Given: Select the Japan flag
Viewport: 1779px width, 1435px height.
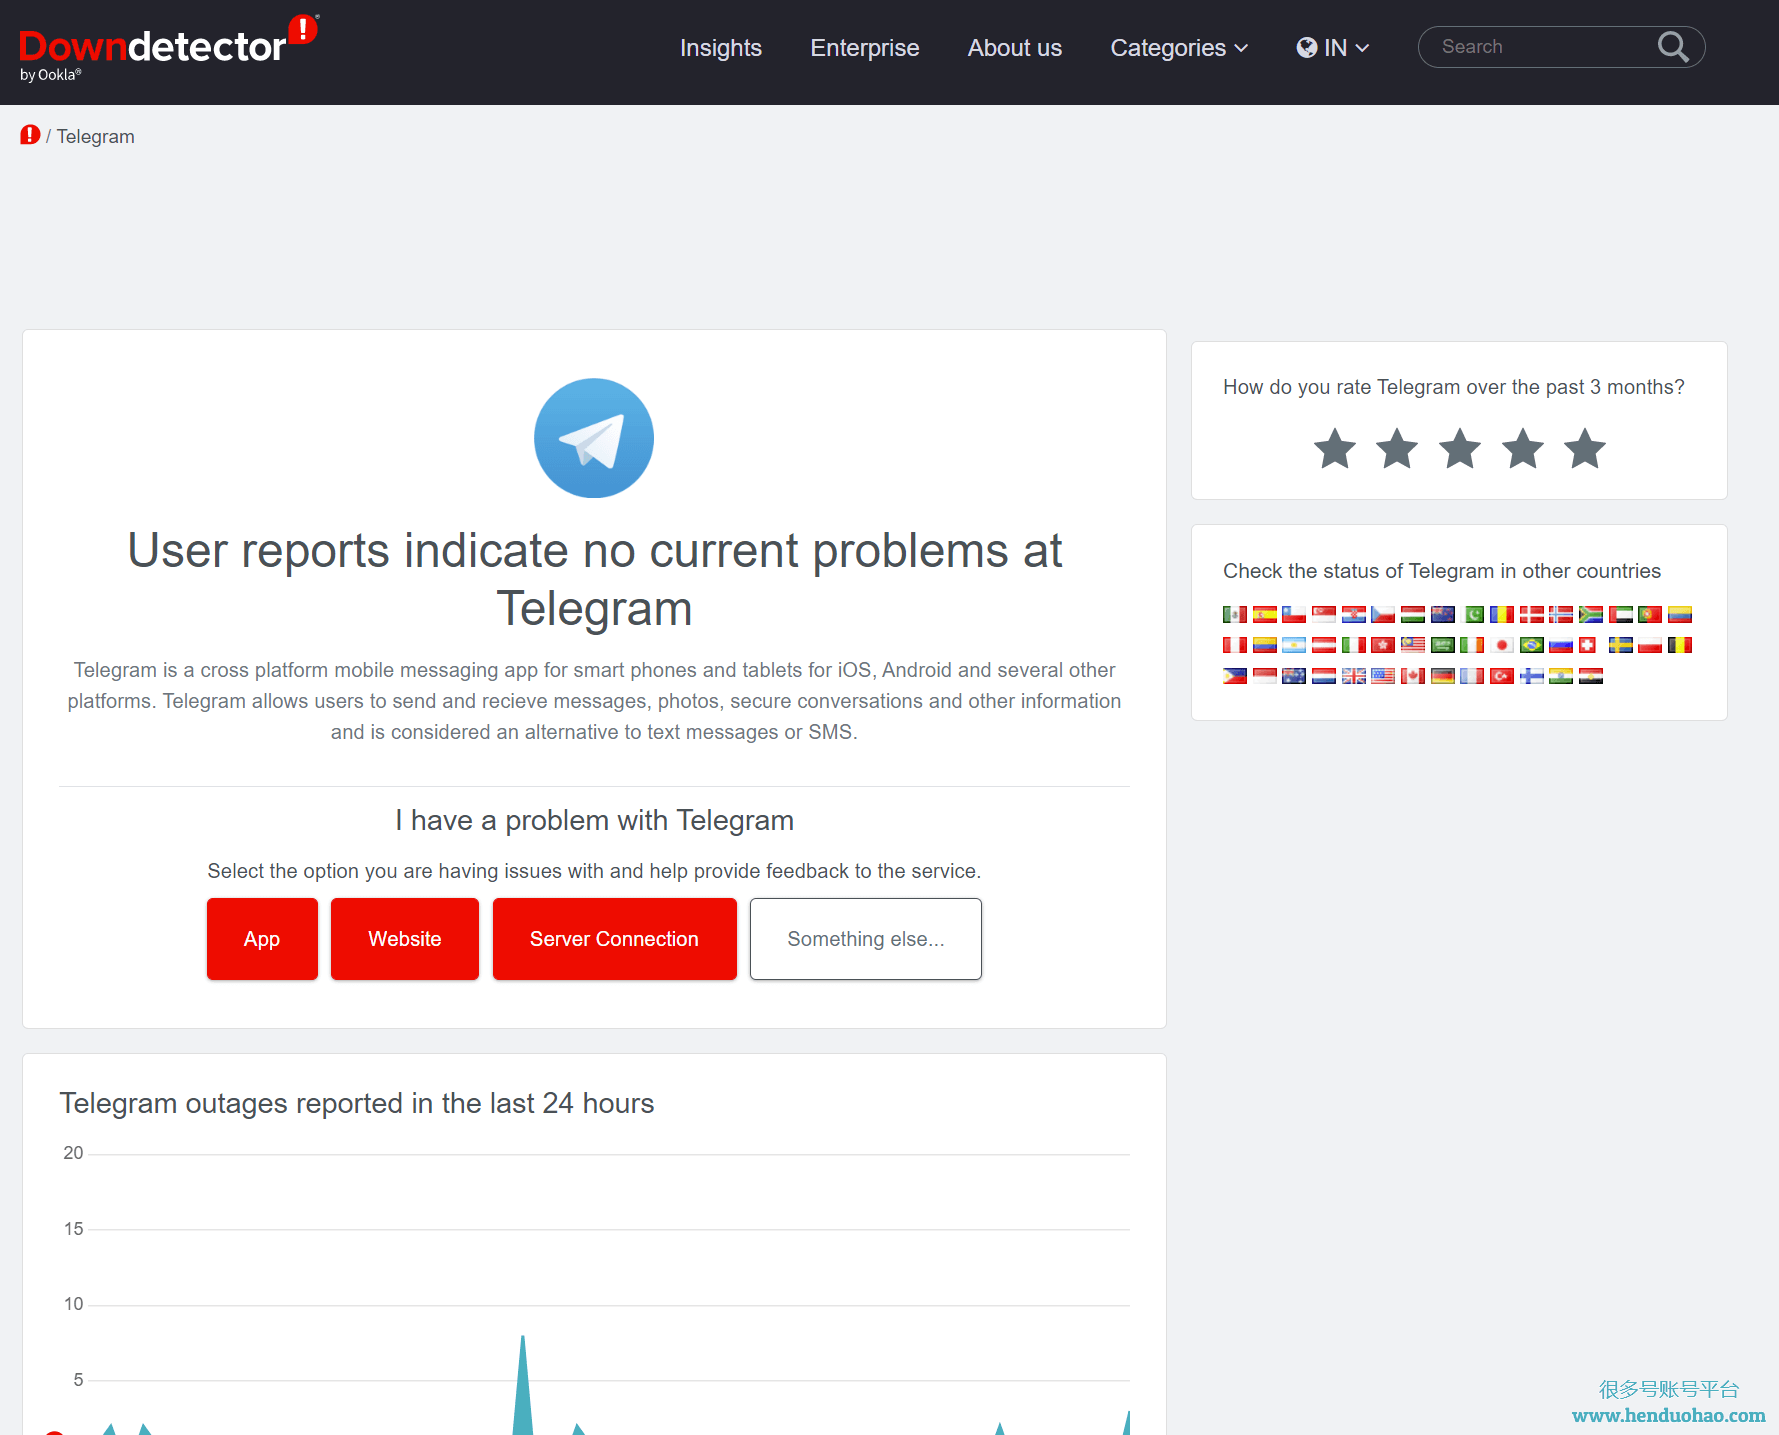Looking at the screenshot, I should (x=1501, y=645).
